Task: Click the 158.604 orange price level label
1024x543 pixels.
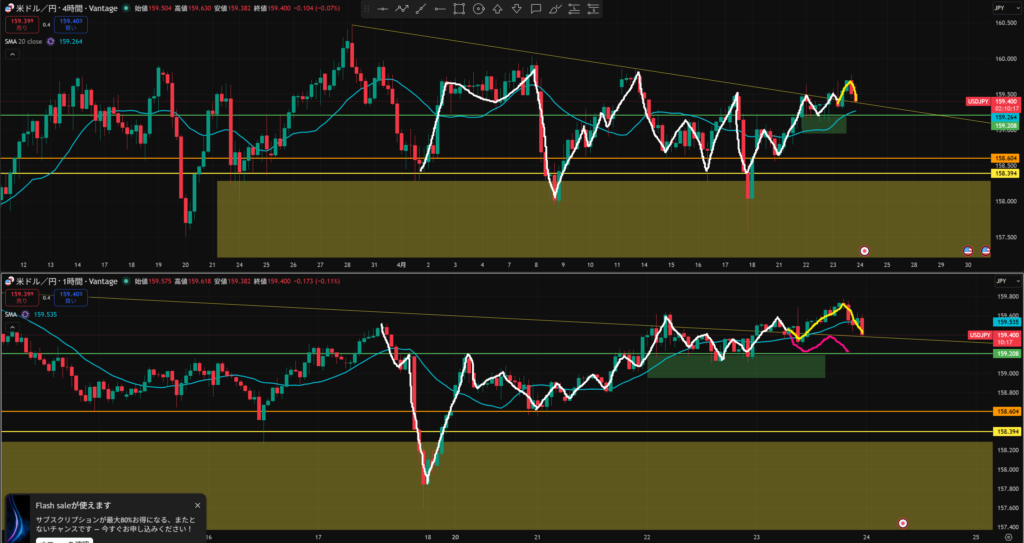Action: (1003, 158)
